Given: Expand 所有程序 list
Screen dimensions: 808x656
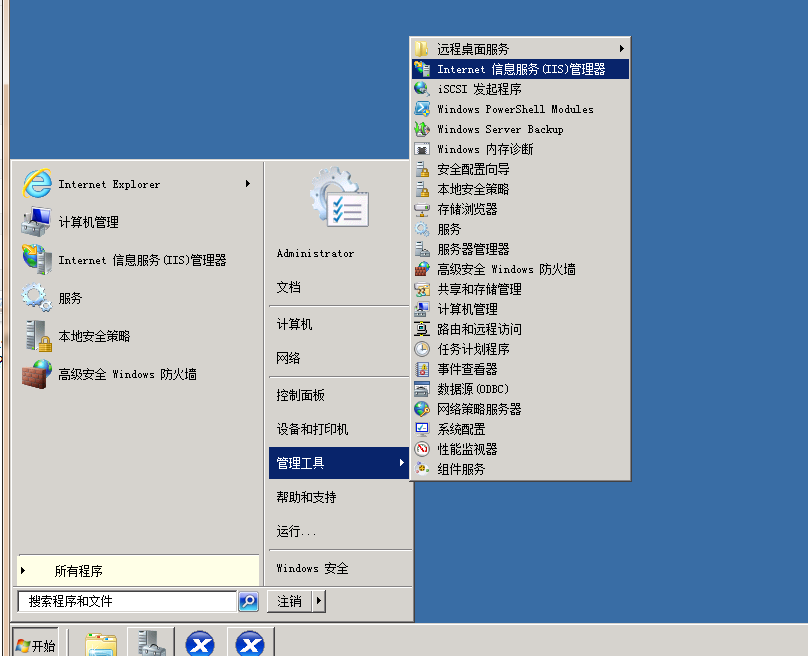Looking at the screenshot, I should click(138, 570).
